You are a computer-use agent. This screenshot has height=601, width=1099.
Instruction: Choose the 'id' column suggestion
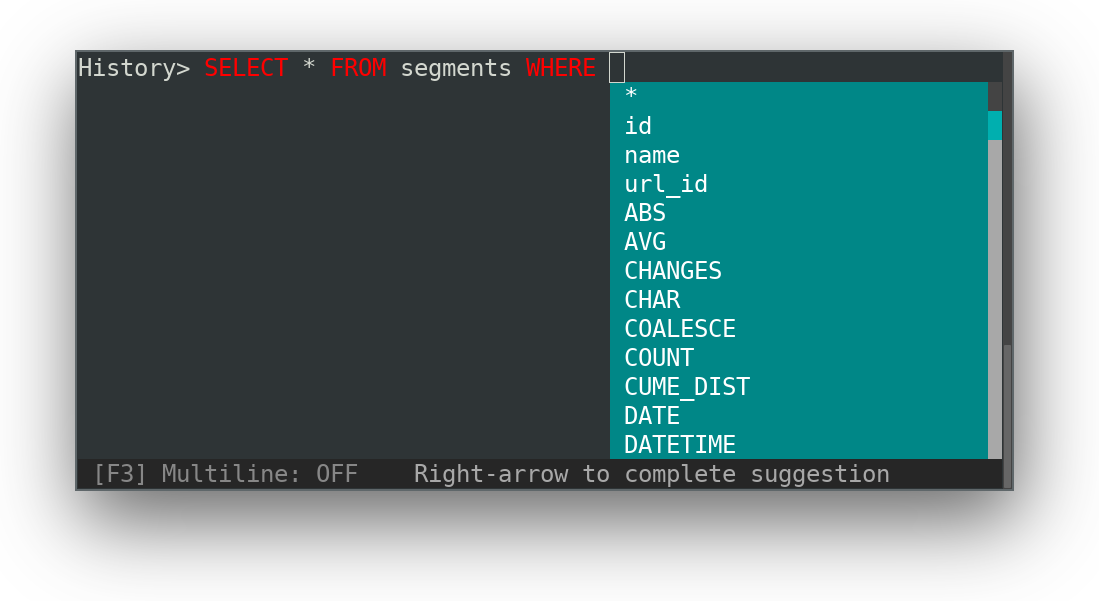point(798,126)
